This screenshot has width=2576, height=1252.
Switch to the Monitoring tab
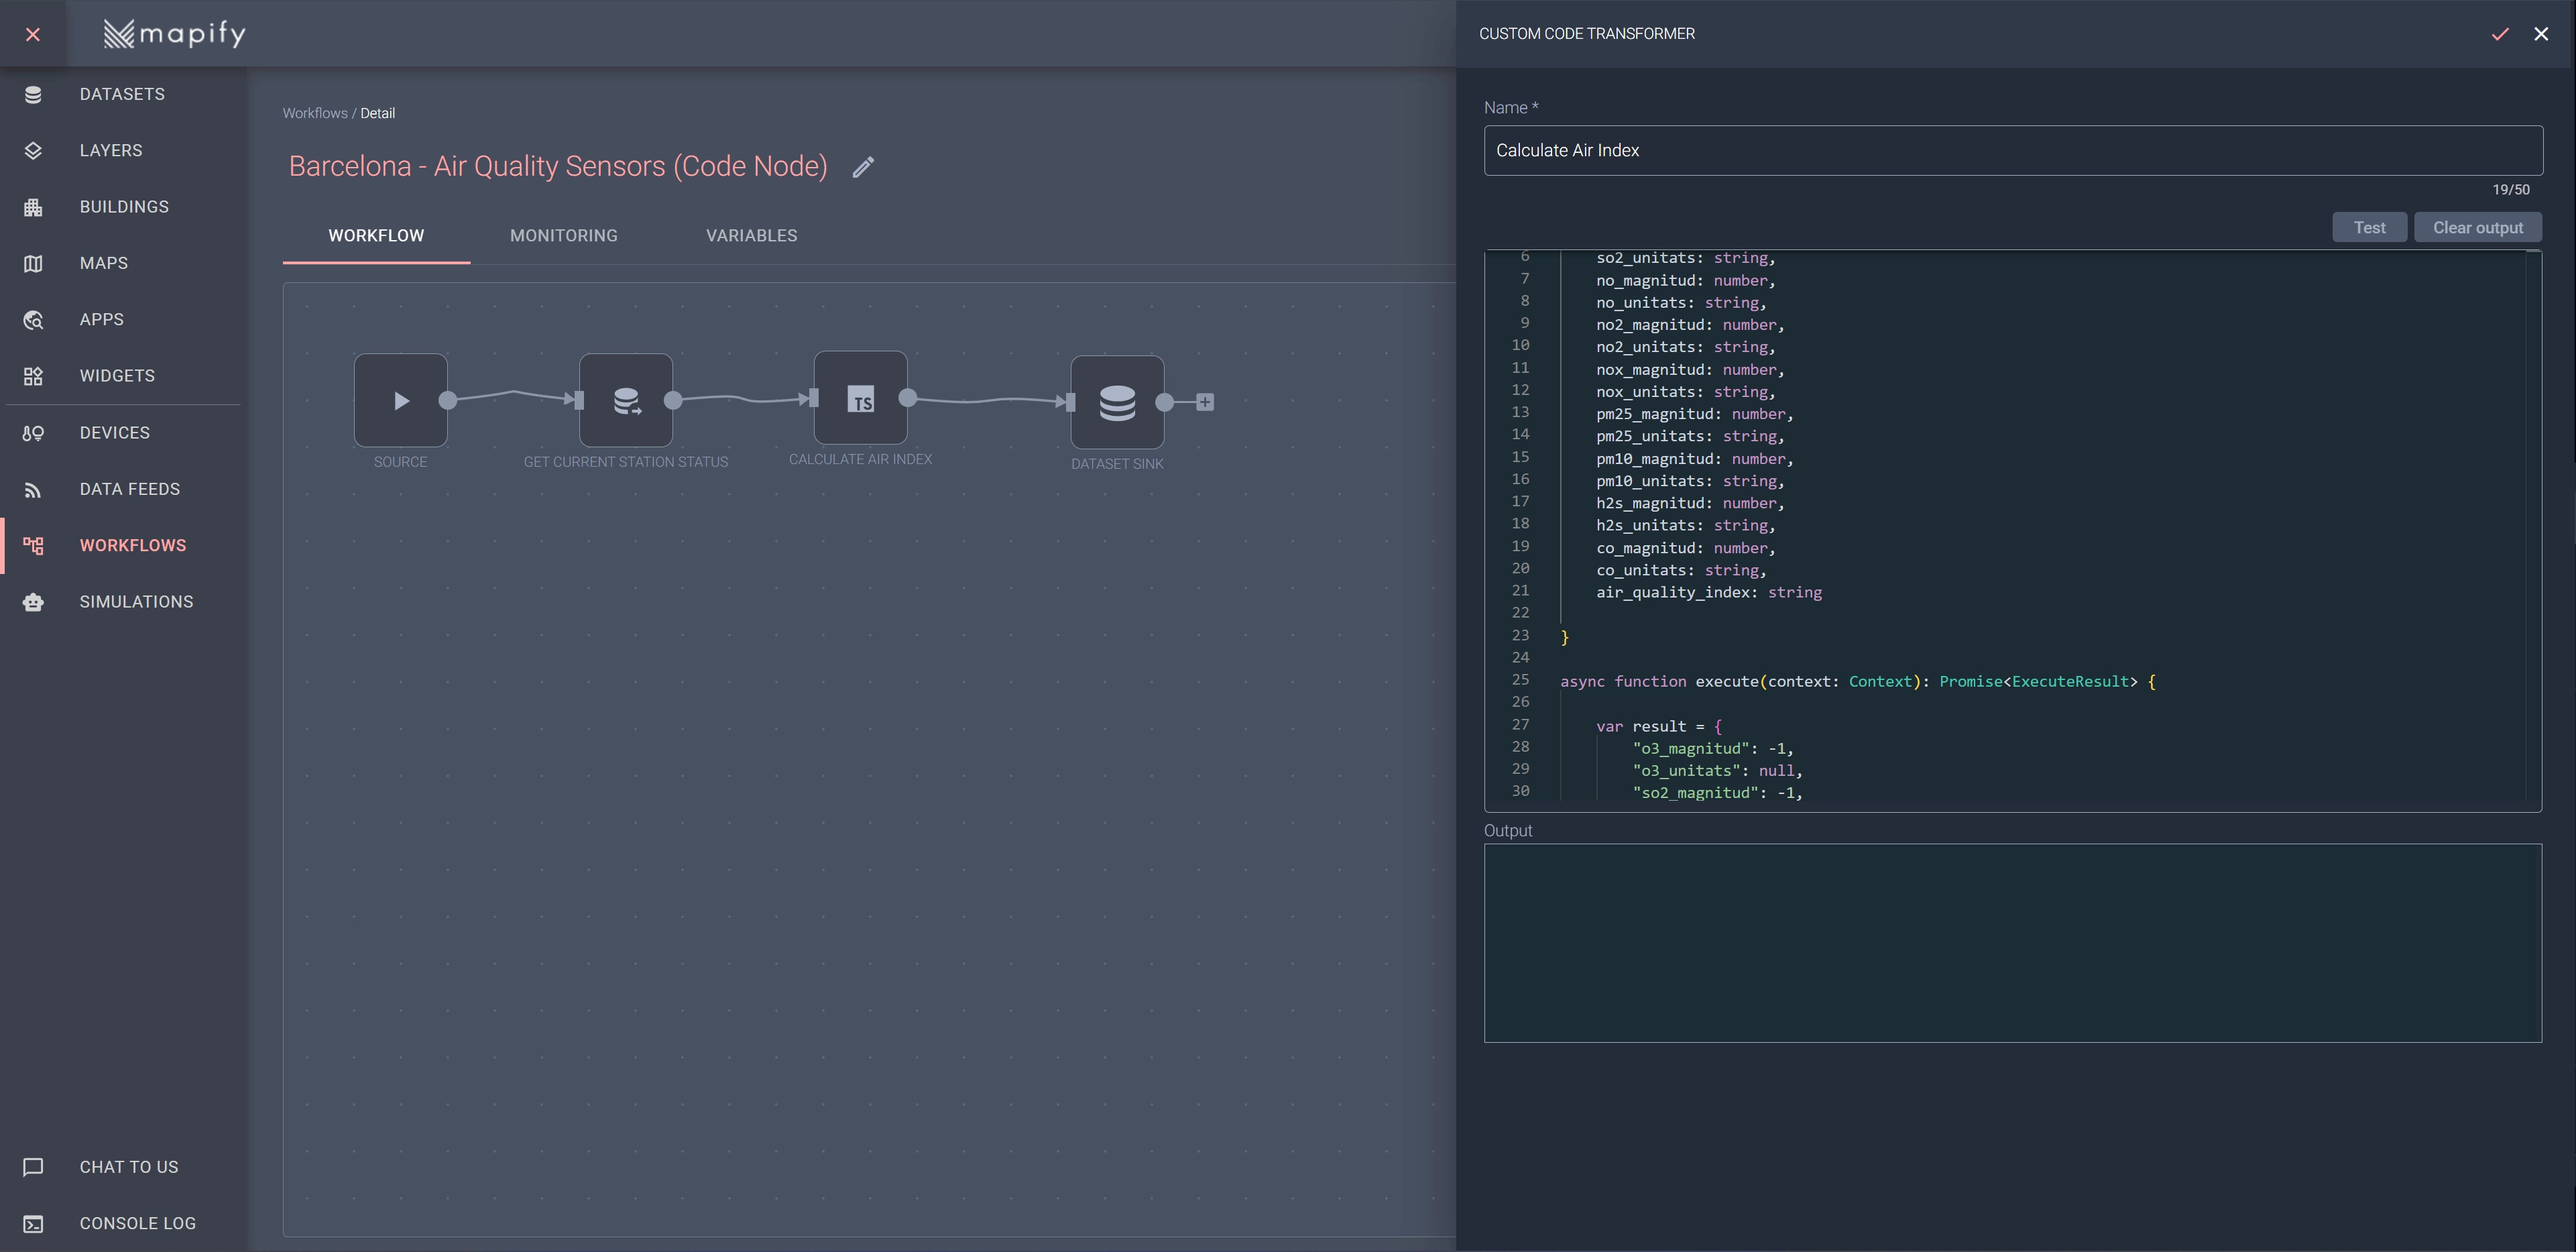coord(564,236)
